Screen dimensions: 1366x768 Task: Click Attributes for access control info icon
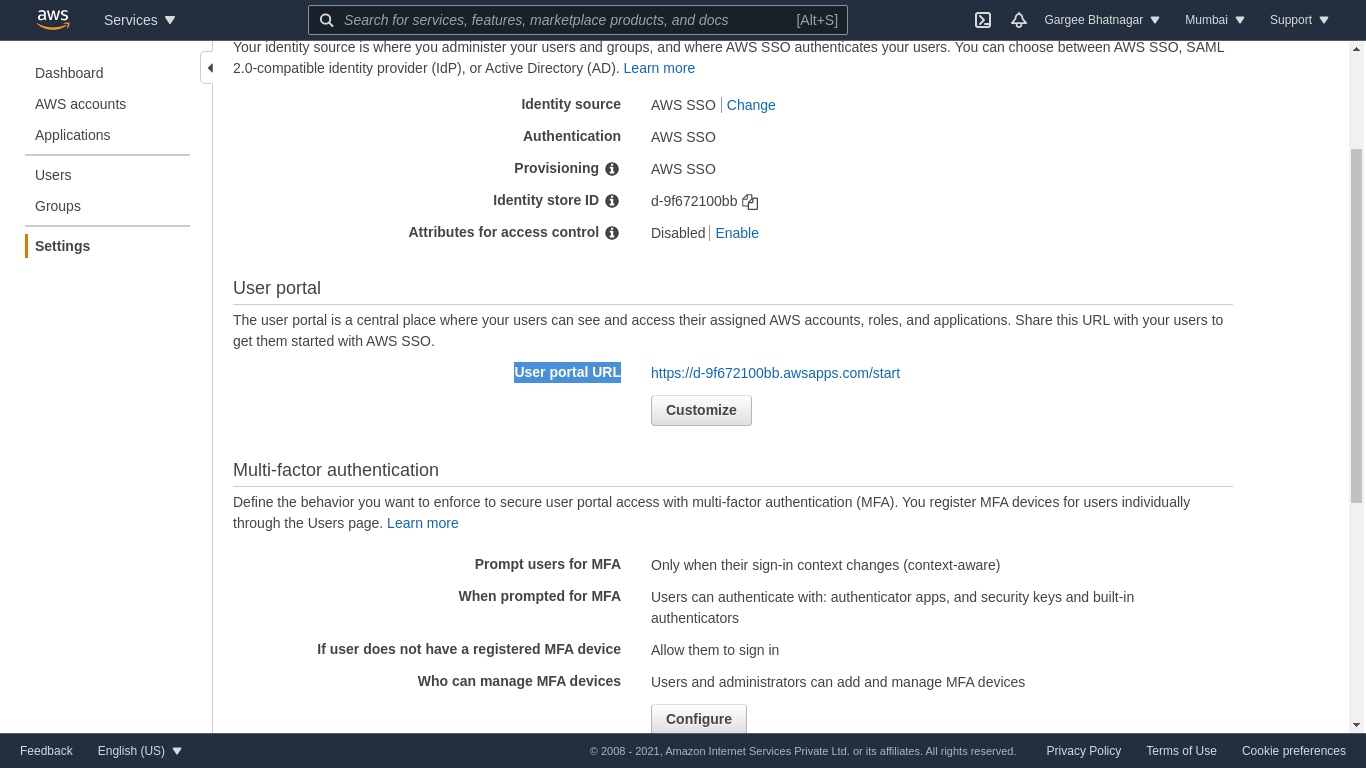point(612,233)
